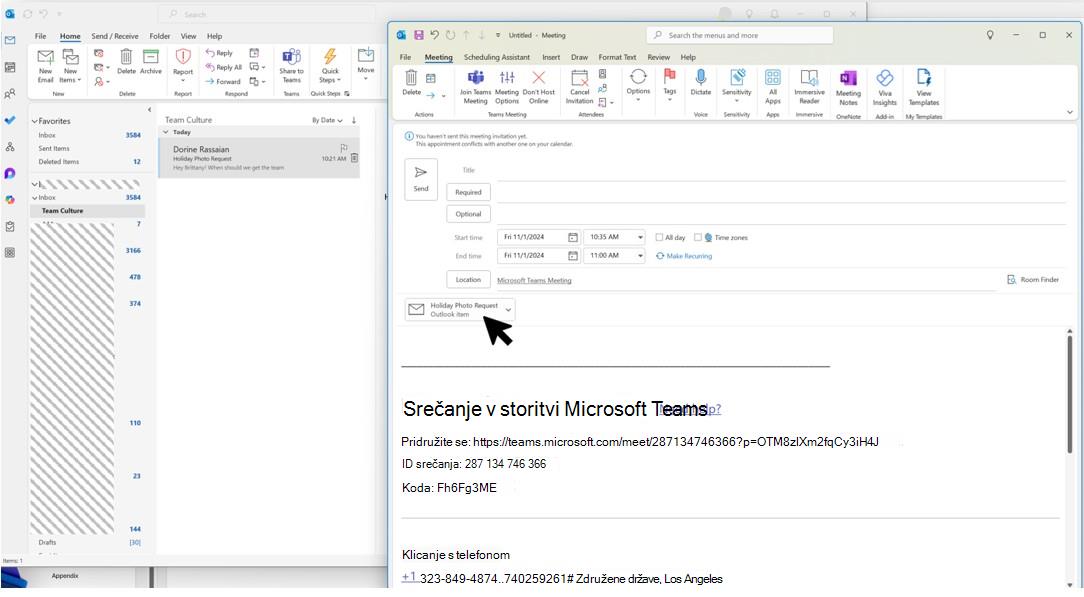1084x597 pixels.
Task: Launch Immersive Reader
Action: 809,87
